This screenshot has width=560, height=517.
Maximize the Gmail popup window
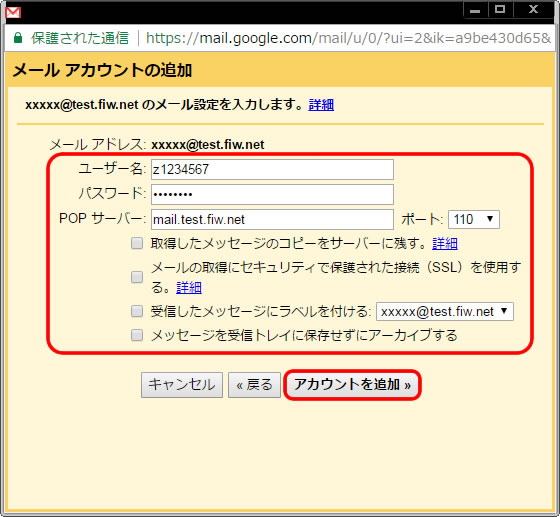500,10
